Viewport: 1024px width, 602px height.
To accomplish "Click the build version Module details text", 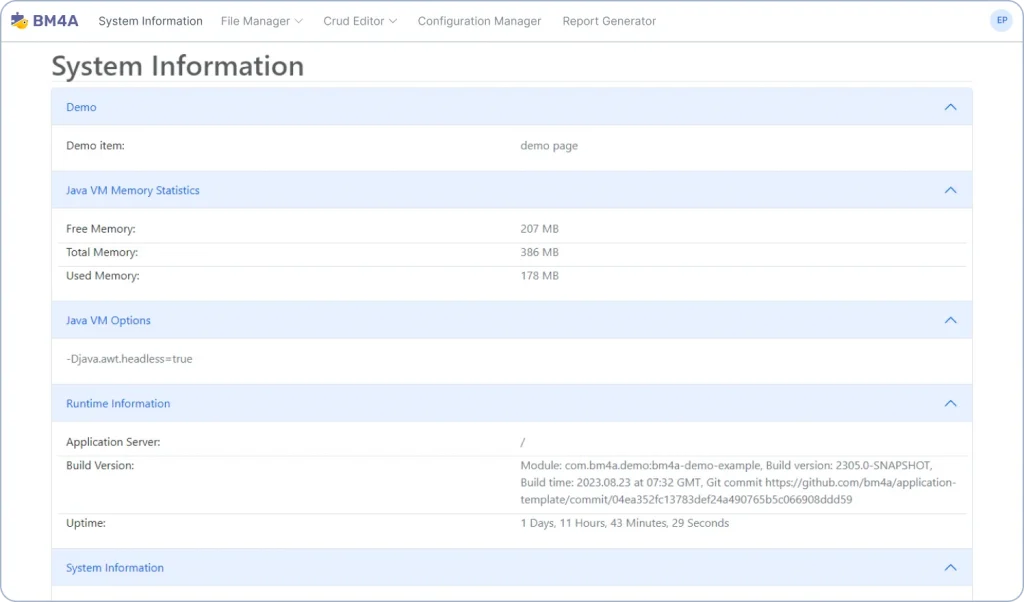I will coord(738,483).
